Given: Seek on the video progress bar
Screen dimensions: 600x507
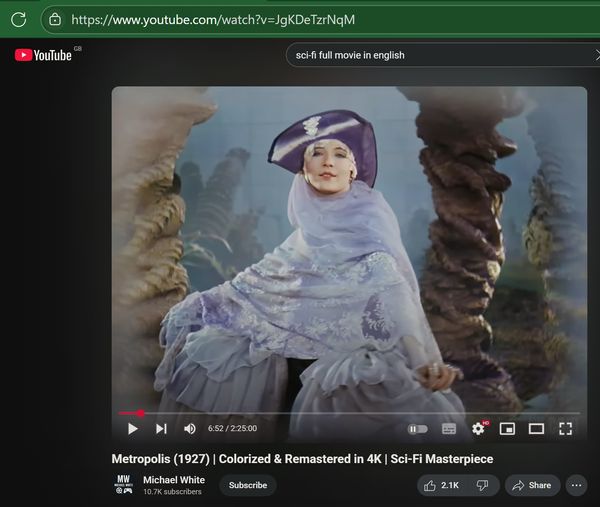Looking at the screenshot, I should tap(350, 413).
